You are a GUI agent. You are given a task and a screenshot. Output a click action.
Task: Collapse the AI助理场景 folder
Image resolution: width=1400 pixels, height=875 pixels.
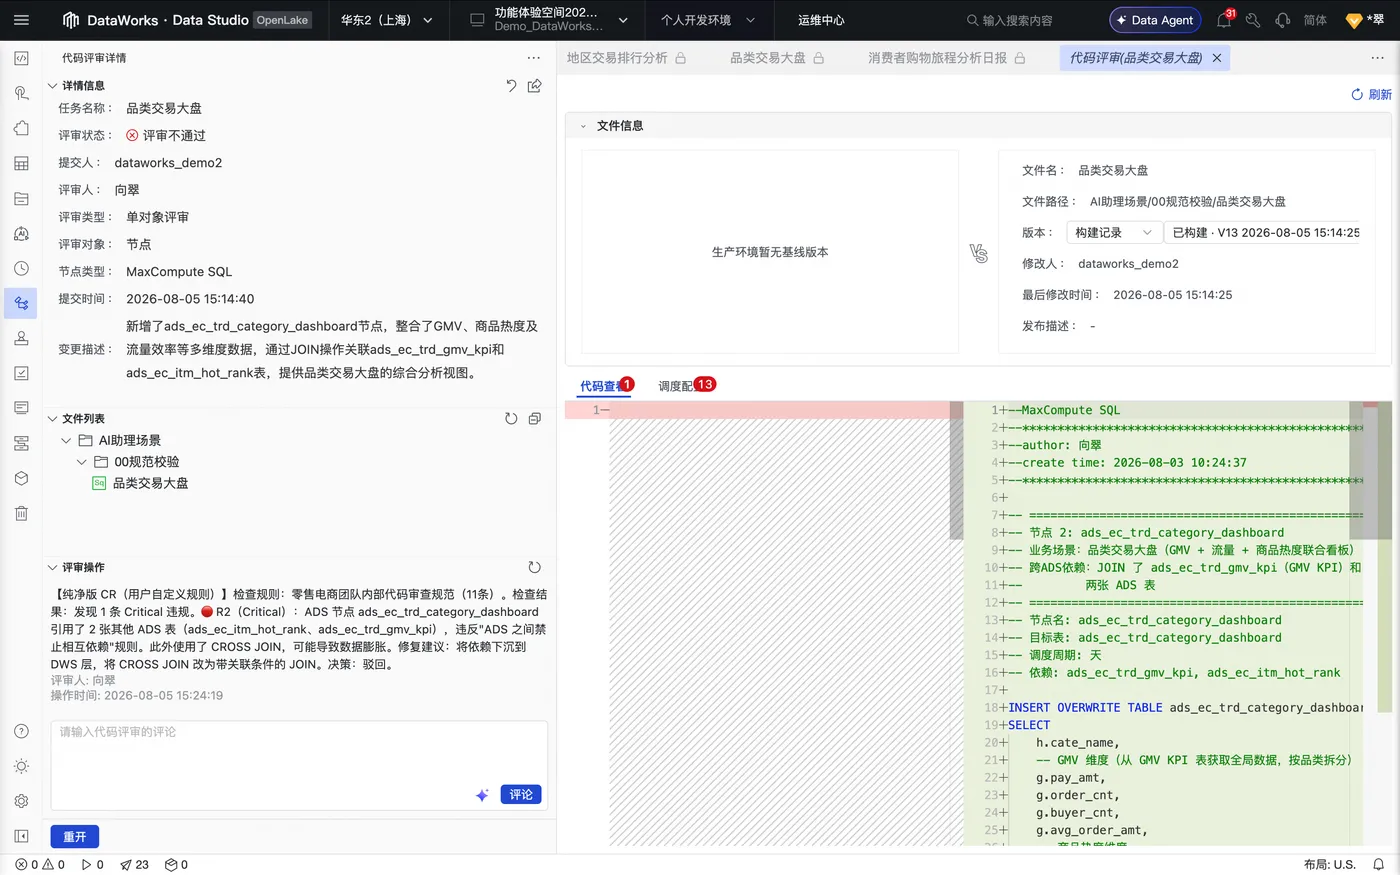[x=66, y=441]
